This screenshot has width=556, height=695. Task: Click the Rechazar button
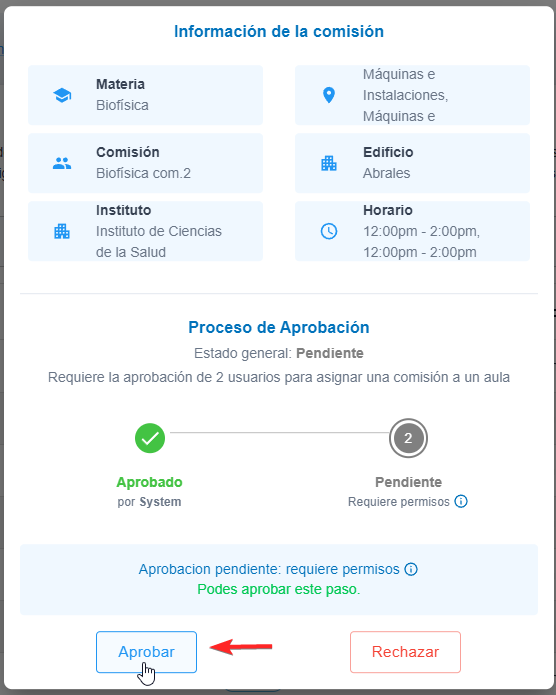(405, 652)
